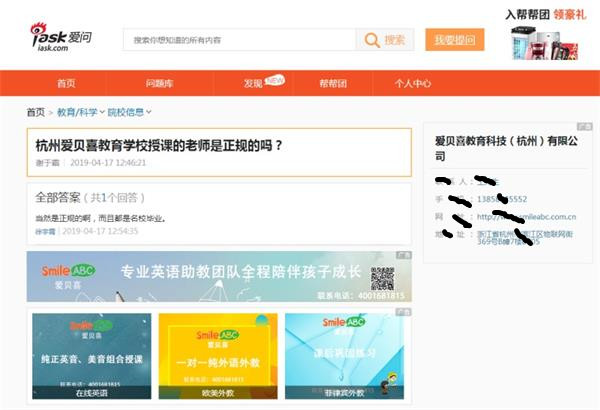Open the 入帮帮团 领豪礼 promo banner
The height and width of the screenshot is (410, 600).
tap(545, 35)
